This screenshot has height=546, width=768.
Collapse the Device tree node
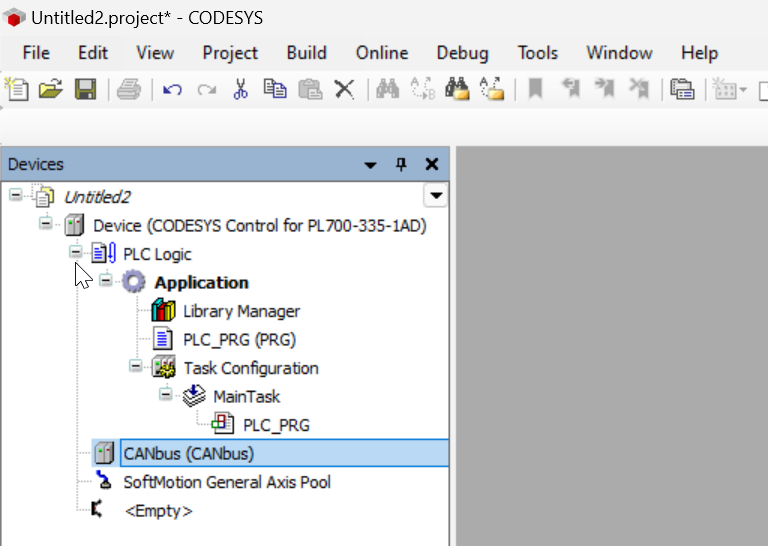pyautogui.click(x=46, y=224)
